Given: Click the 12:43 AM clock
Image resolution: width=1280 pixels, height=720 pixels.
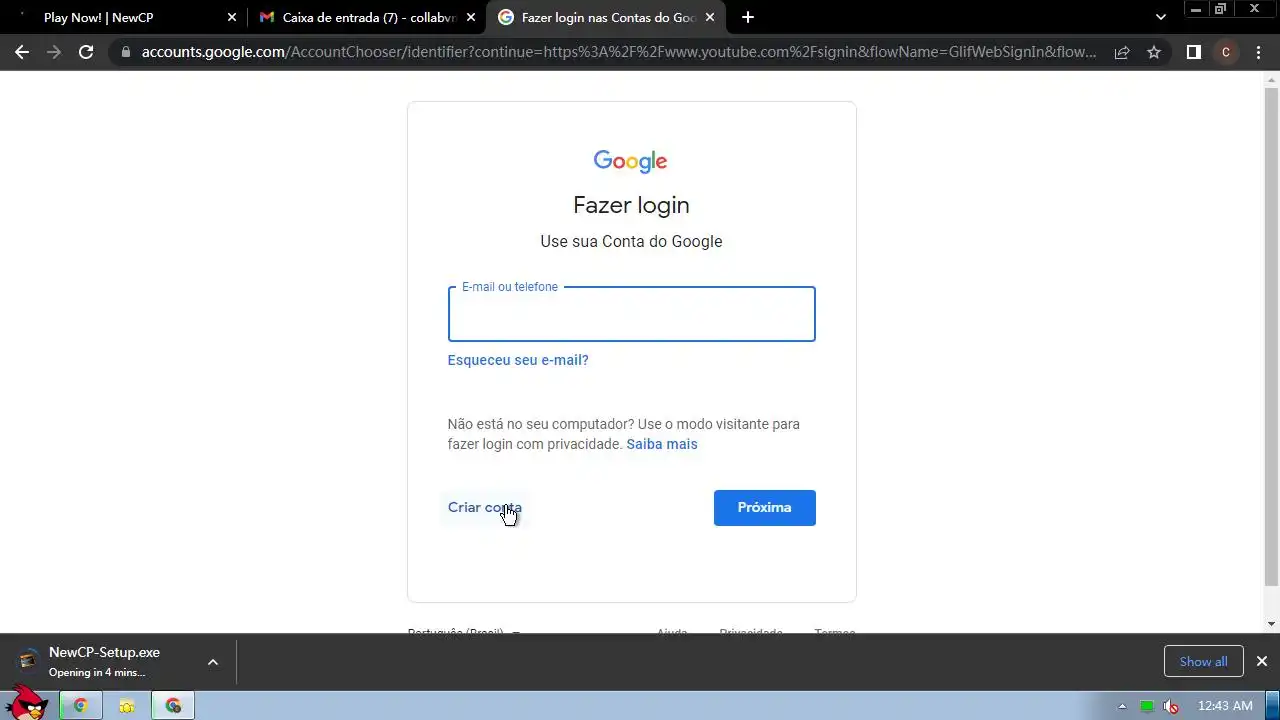Looking at the screenshot, I should (1225, 706).
